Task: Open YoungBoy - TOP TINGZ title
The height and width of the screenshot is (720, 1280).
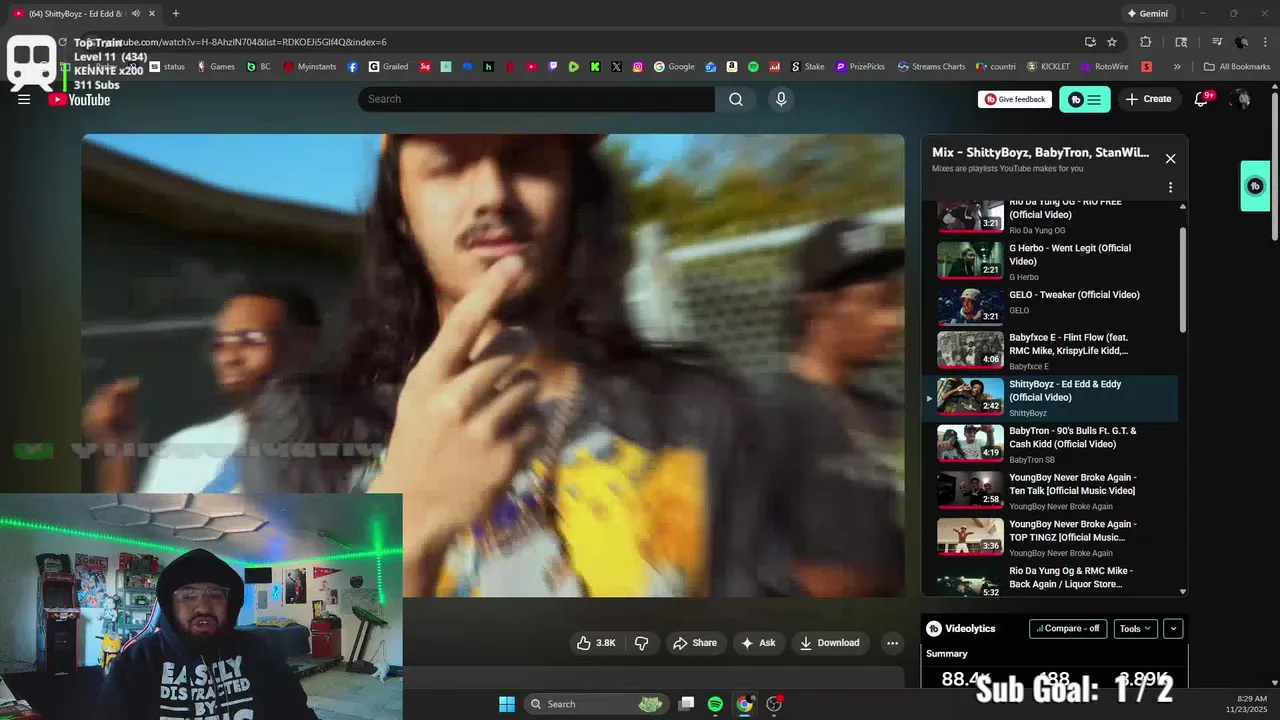Action: click(1073, 531)
